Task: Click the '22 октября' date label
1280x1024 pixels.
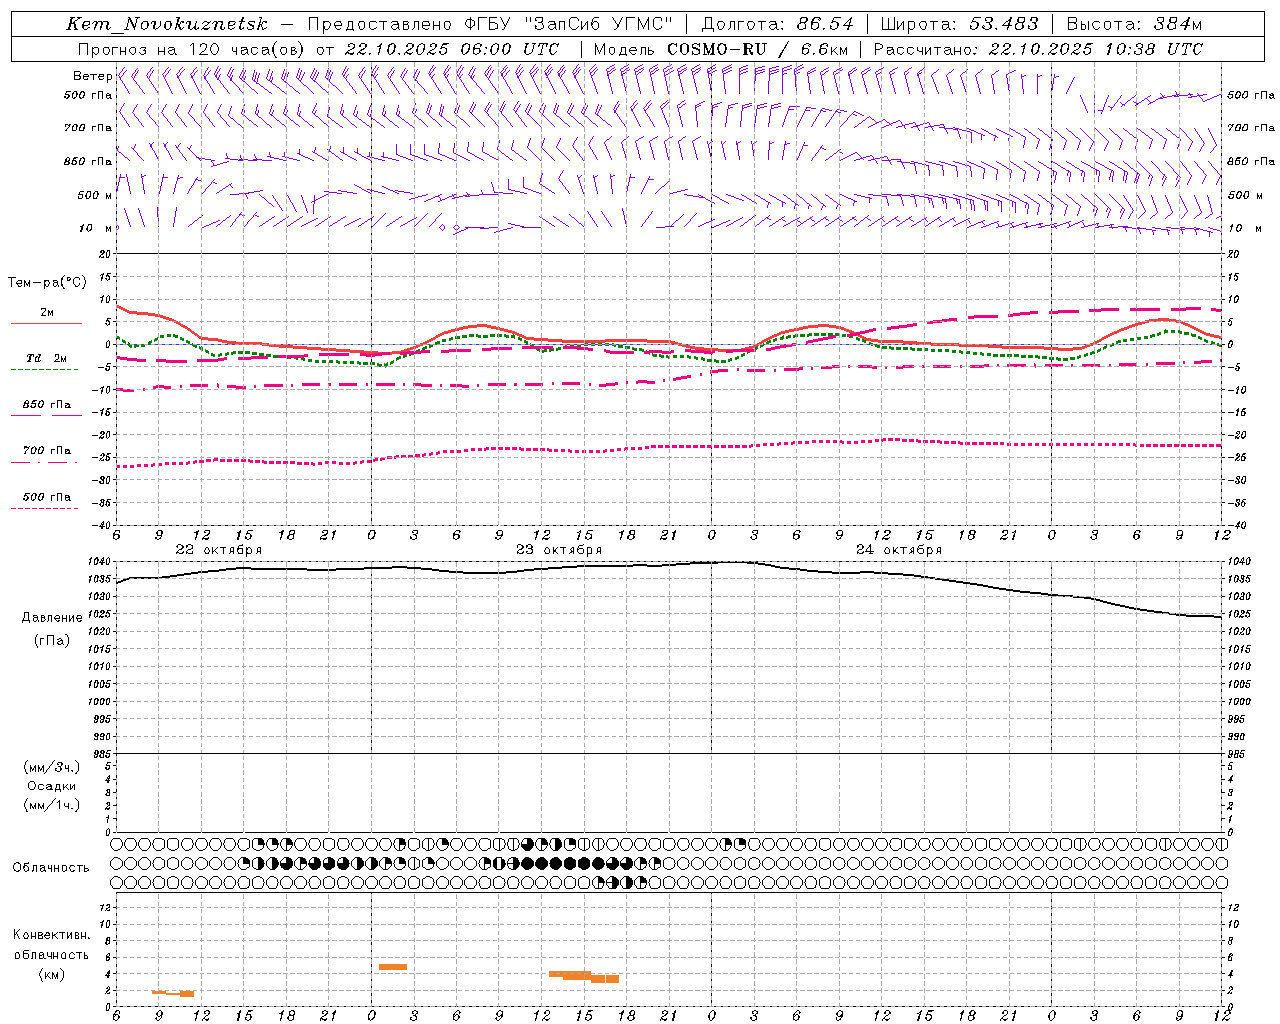Action: pos(219,550)
